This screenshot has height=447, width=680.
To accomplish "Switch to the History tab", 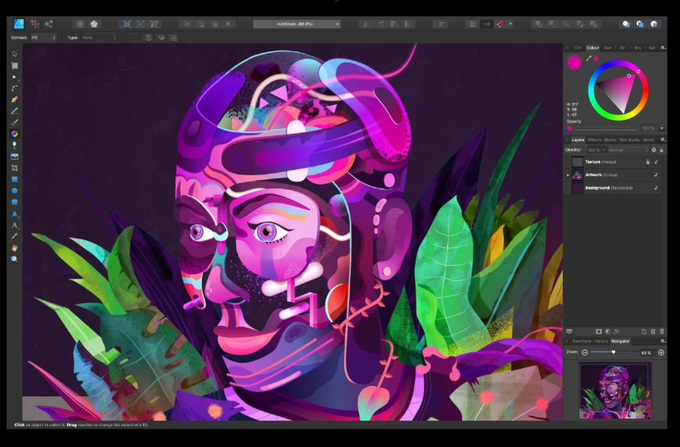I will coord(601,341).
